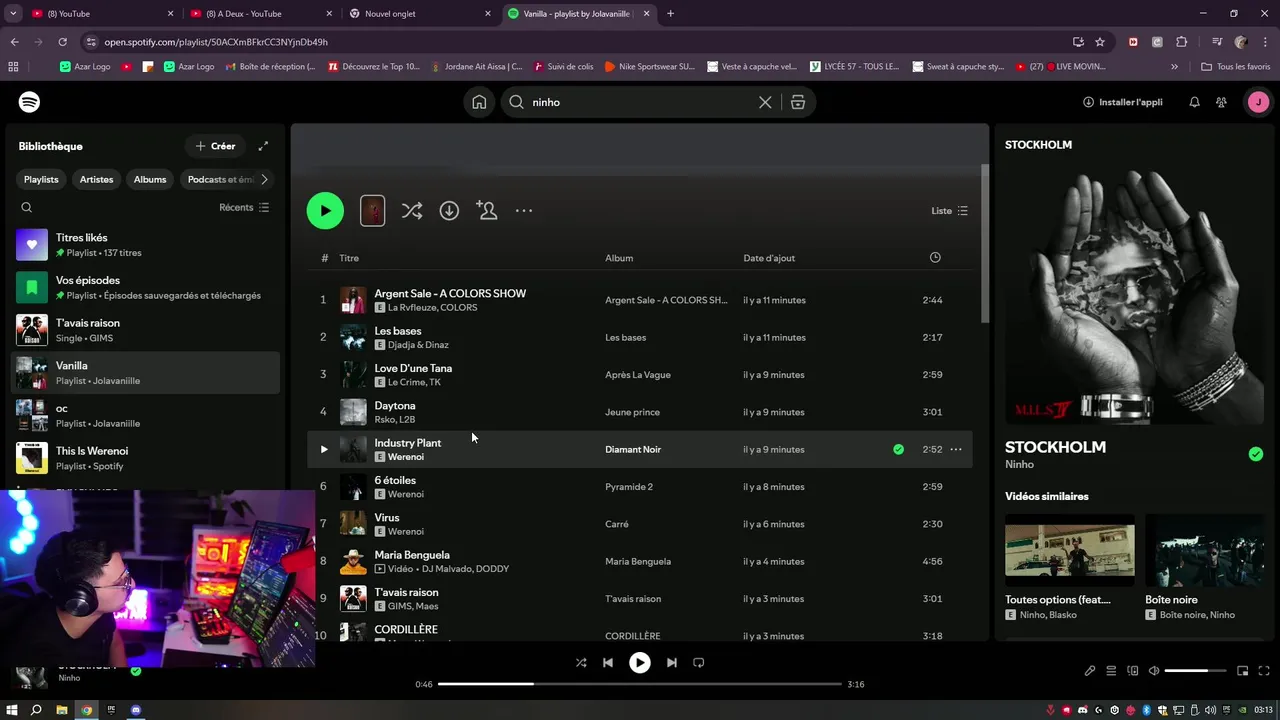Click Installer l'appli button
Screen dimensions: 1280x720
pyautogui.click(x=1123, y=102)
